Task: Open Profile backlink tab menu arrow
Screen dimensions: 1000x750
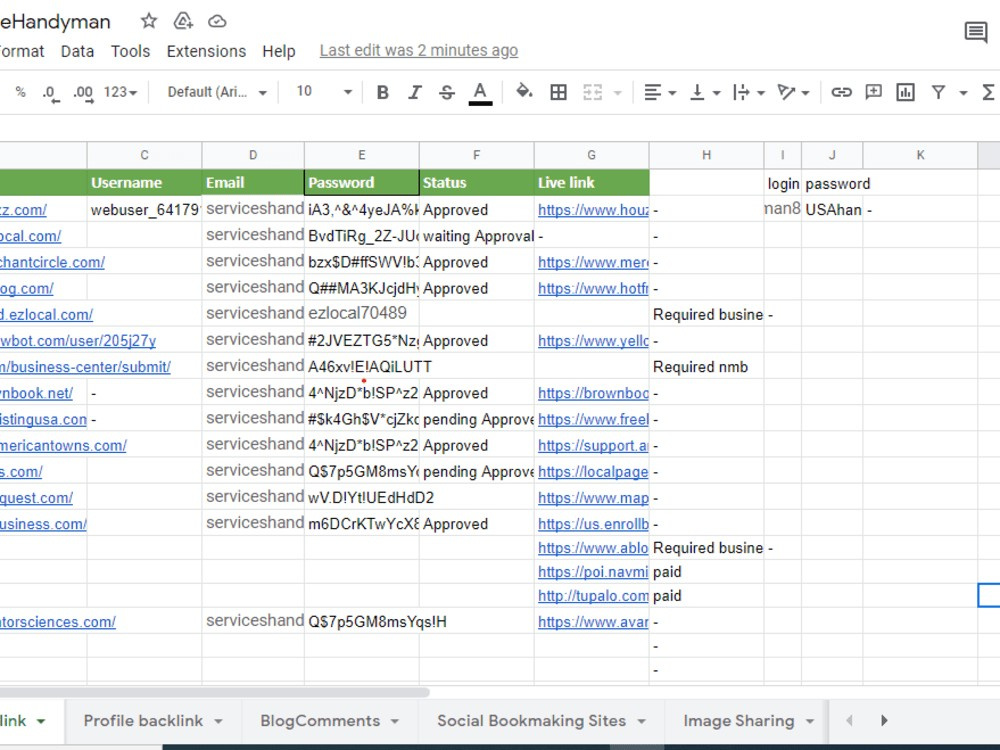Action: (x=218, y=721)
